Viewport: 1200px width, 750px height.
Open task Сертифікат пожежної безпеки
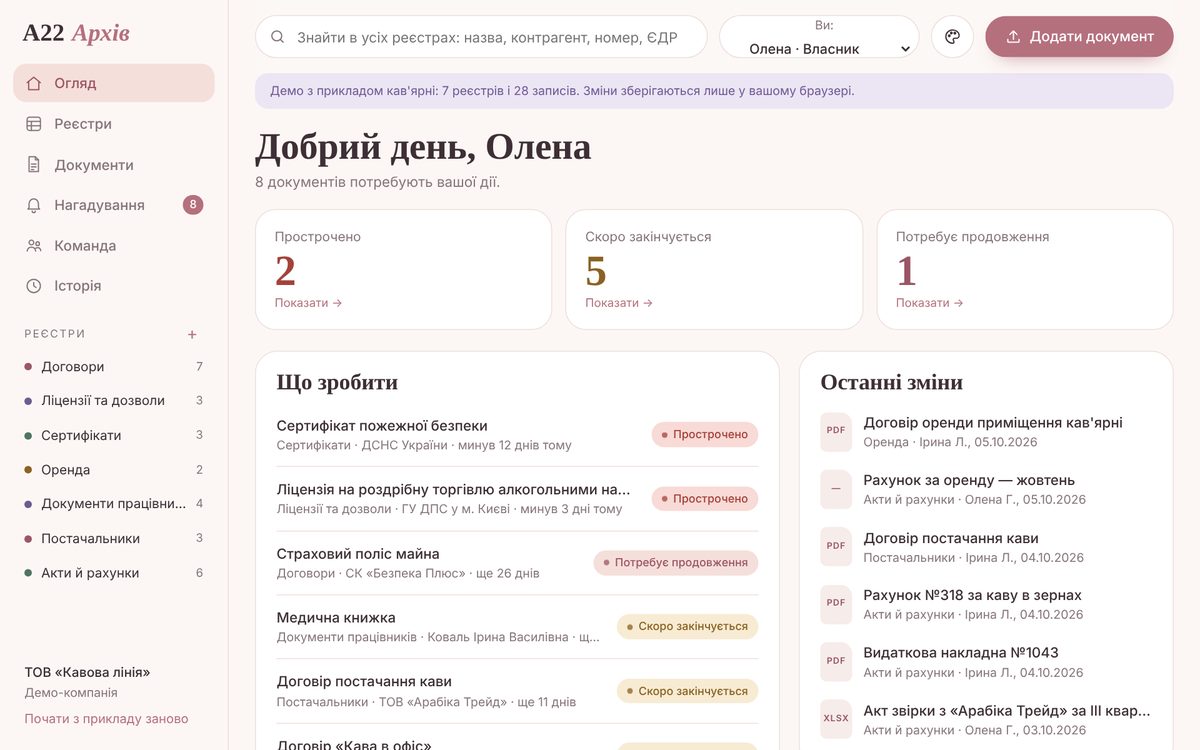[x=517, y=435]
